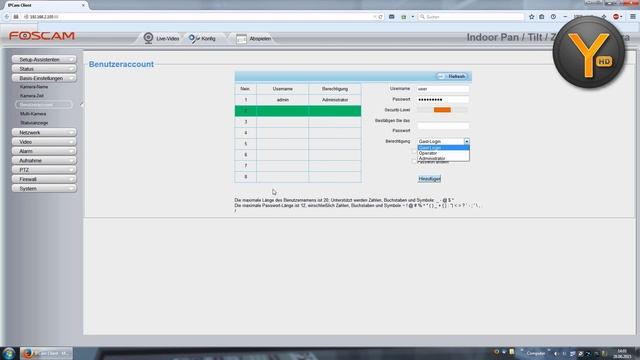Open the Firefox hamburger menu
The height and width of the screenshot is (360, 640).
633,17
